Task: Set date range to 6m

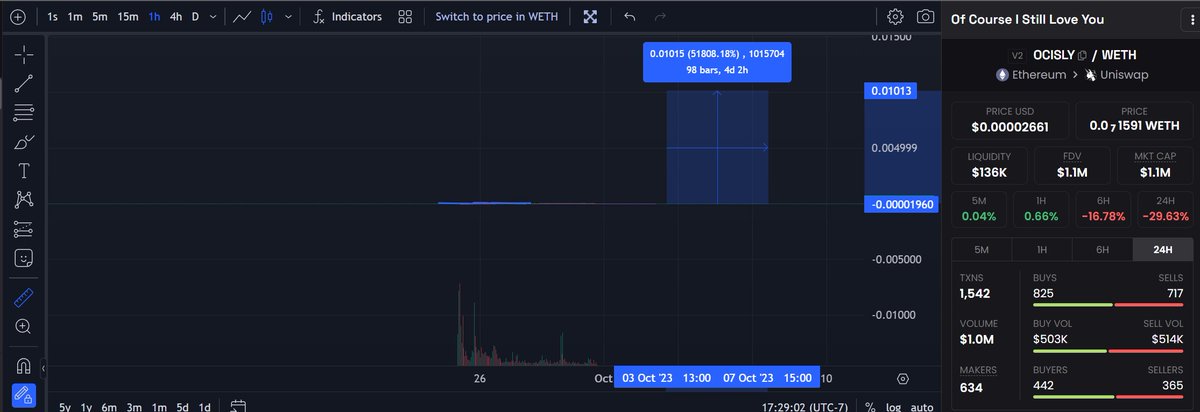Action: click(x=109, y=407)
